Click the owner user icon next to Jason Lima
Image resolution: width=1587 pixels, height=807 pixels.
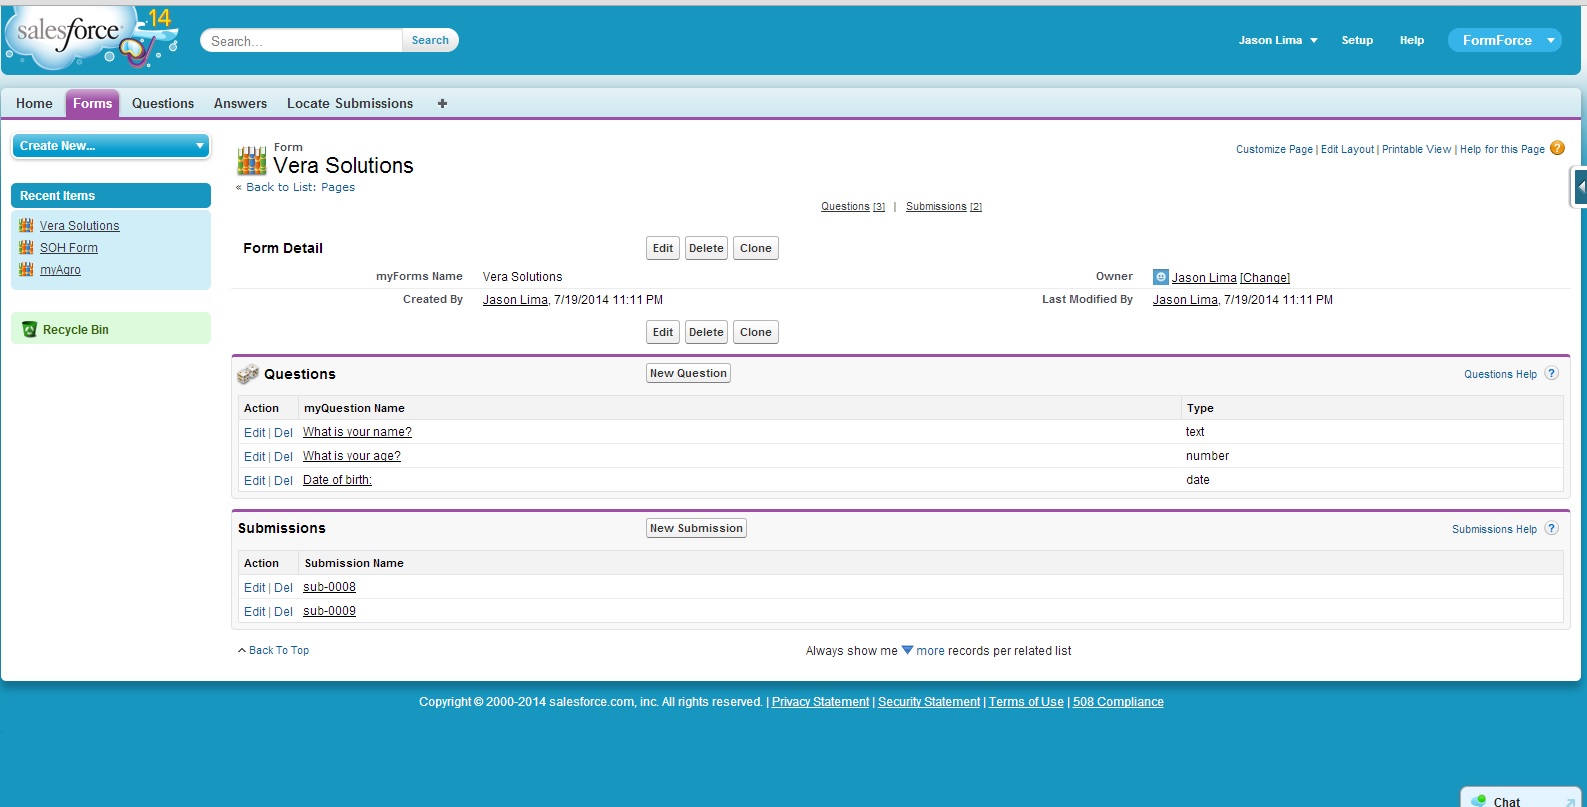tap(1160, 277)
